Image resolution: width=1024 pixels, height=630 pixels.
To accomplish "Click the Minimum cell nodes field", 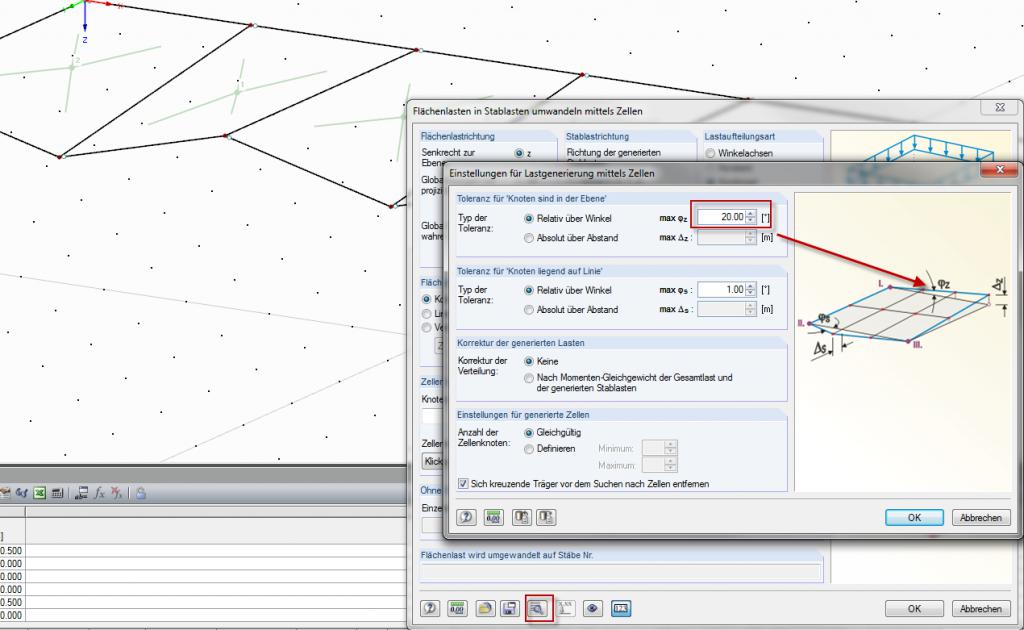I will coord(654,448).
